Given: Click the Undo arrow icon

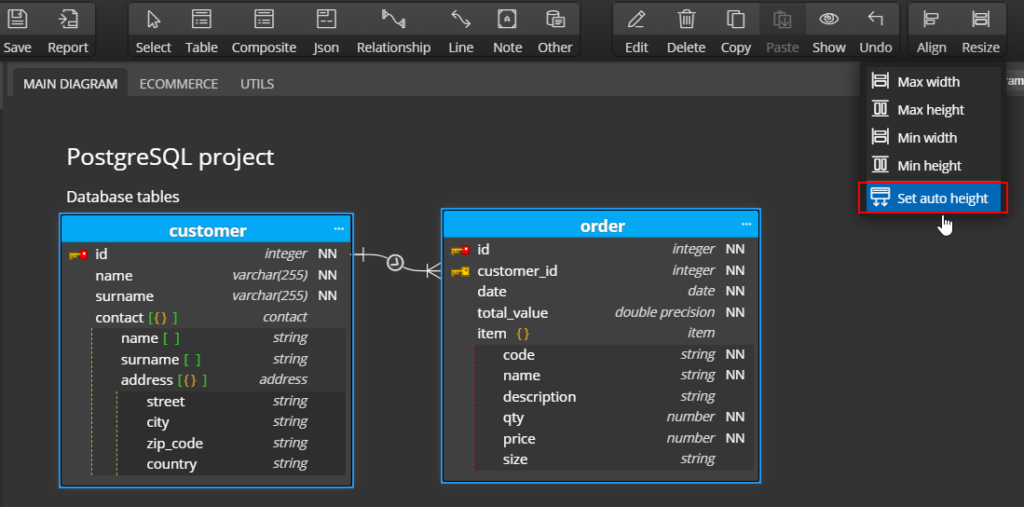Looking at the screenshot, I should pos(876,19).
